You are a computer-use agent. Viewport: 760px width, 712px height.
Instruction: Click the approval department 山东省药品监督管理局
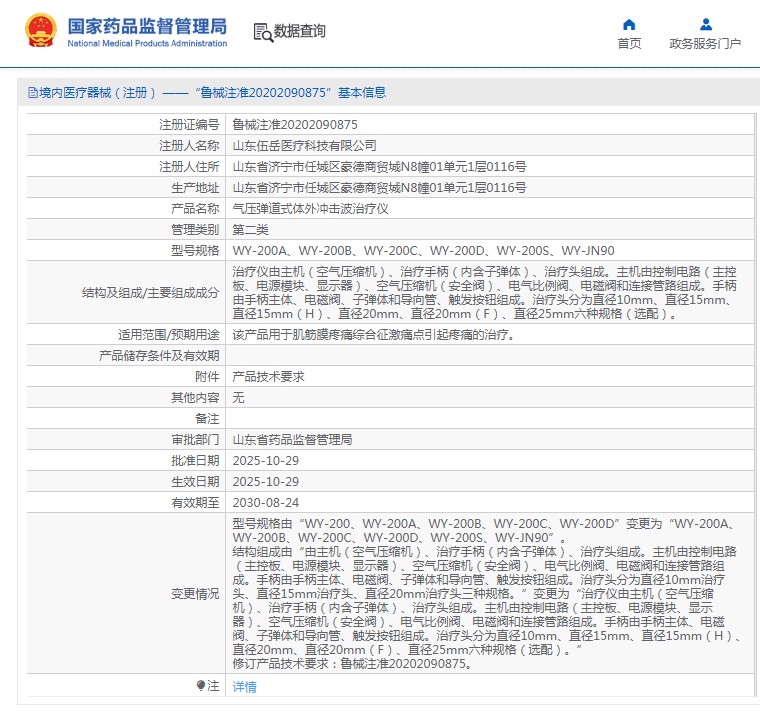tap(292, 440)
